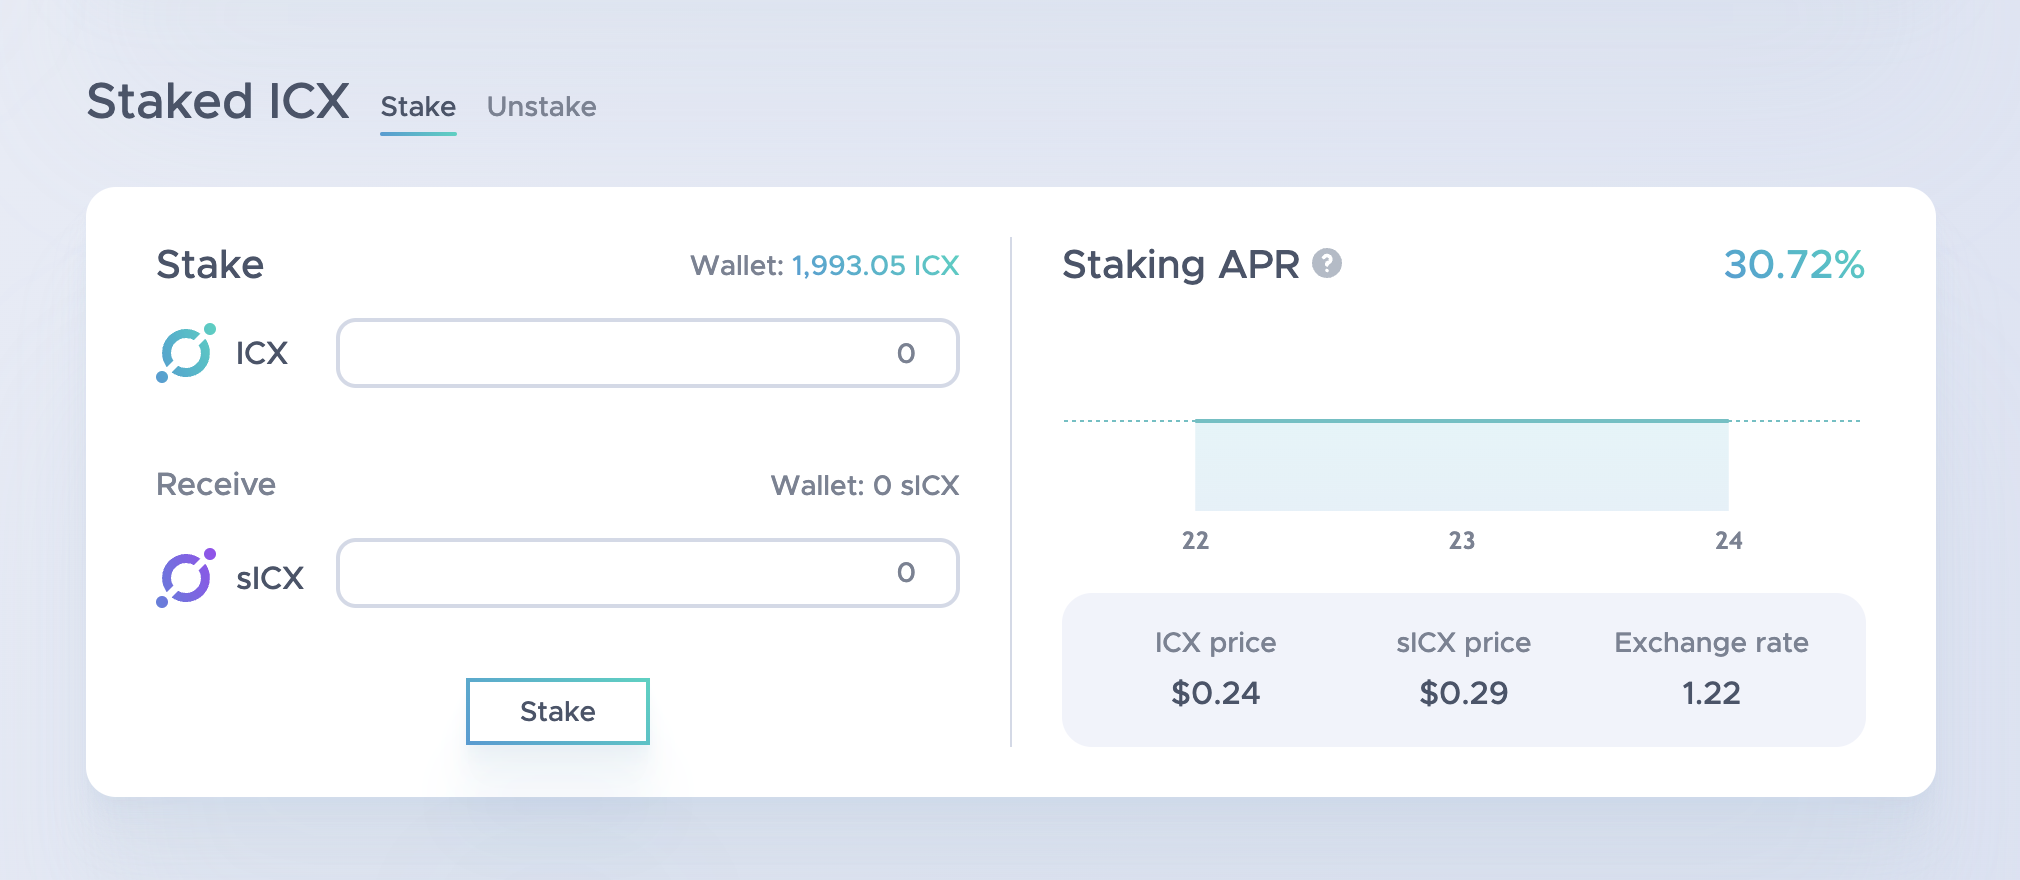Click the Staking APR heading

(1180, 265)
